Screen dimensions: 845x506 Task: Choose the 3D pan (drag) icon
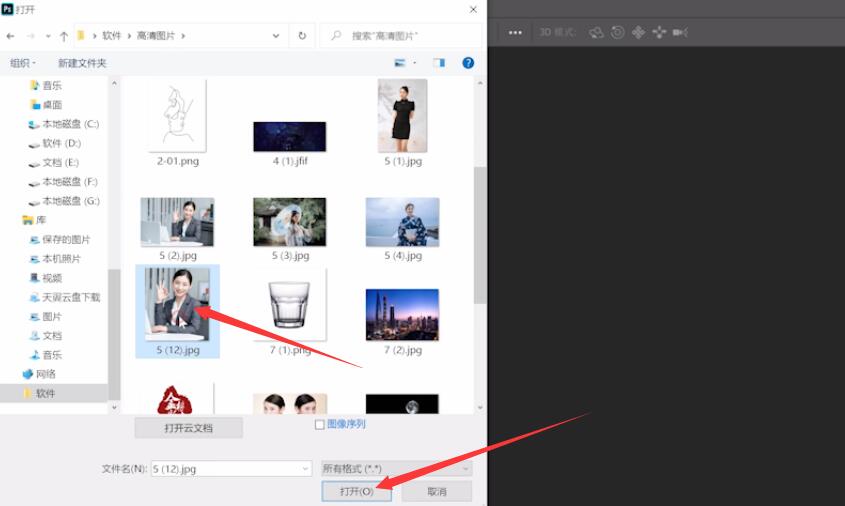(x=638, y=32)
